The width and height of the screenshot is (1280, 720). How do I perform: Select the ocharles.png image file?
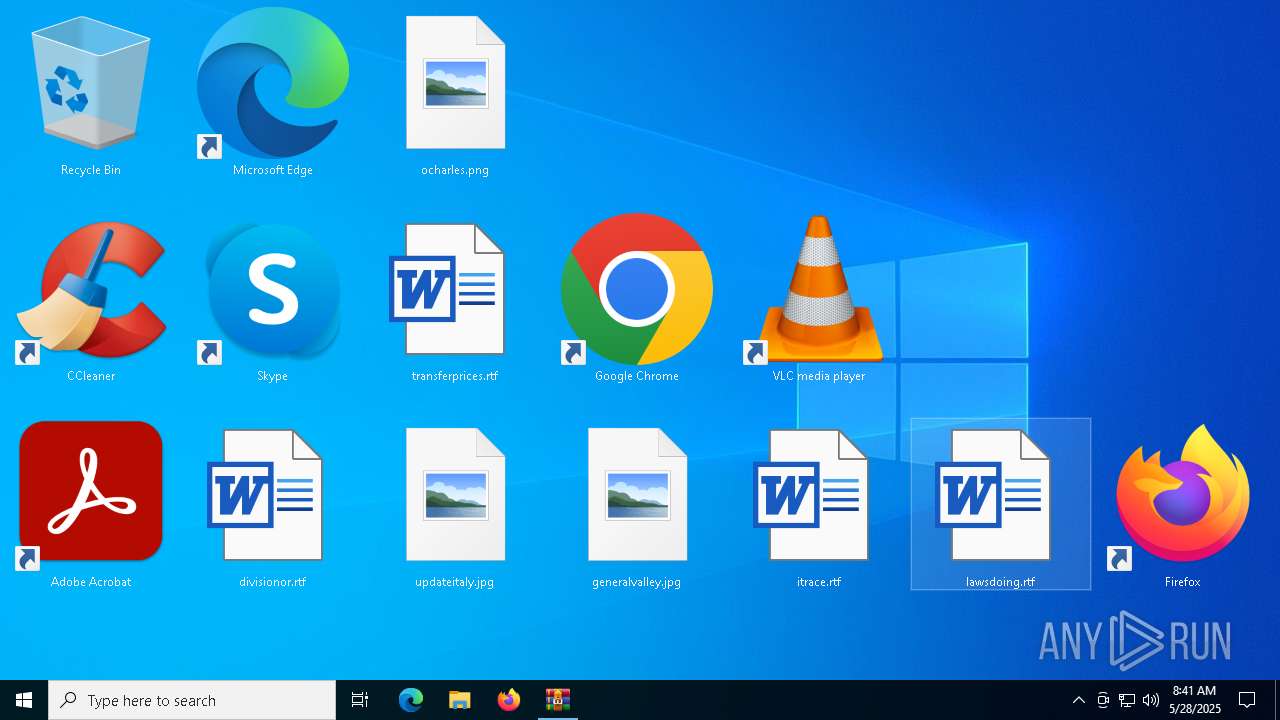pyautogui.click(x=455, y=95)
